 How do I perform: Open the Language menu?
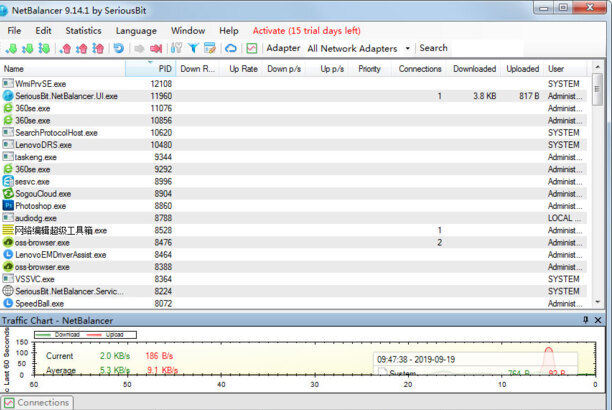click(136, 30)
